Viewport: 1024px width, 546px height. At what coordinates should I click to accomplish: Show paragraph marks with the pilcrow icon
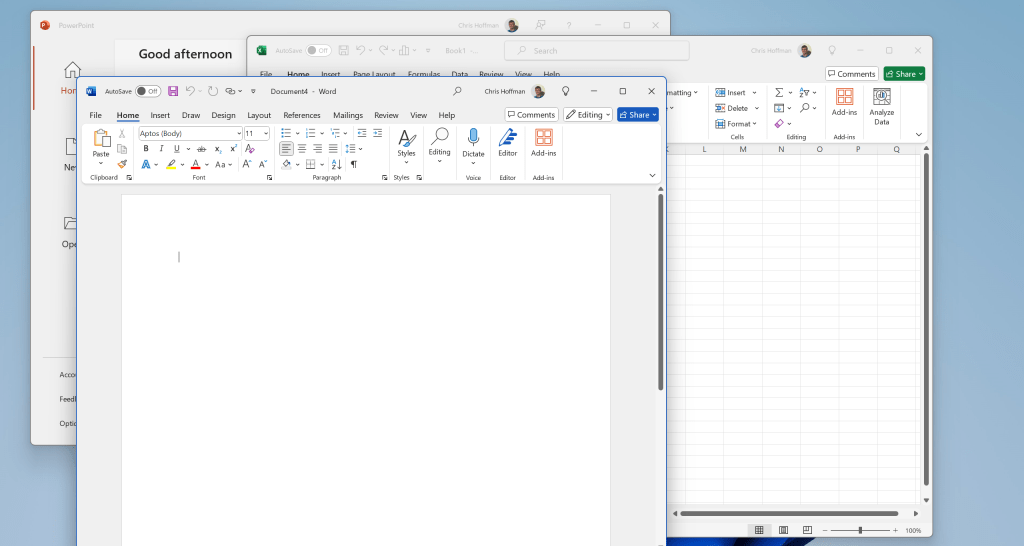(x=353, y=164)
